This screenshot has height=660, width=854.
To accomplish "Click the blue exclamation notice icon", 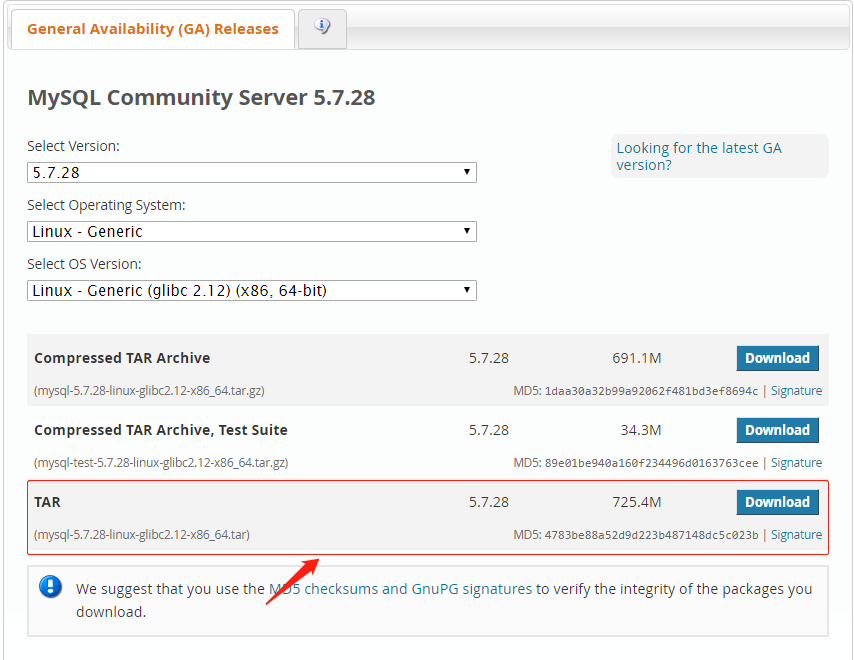I will (51, 586).
